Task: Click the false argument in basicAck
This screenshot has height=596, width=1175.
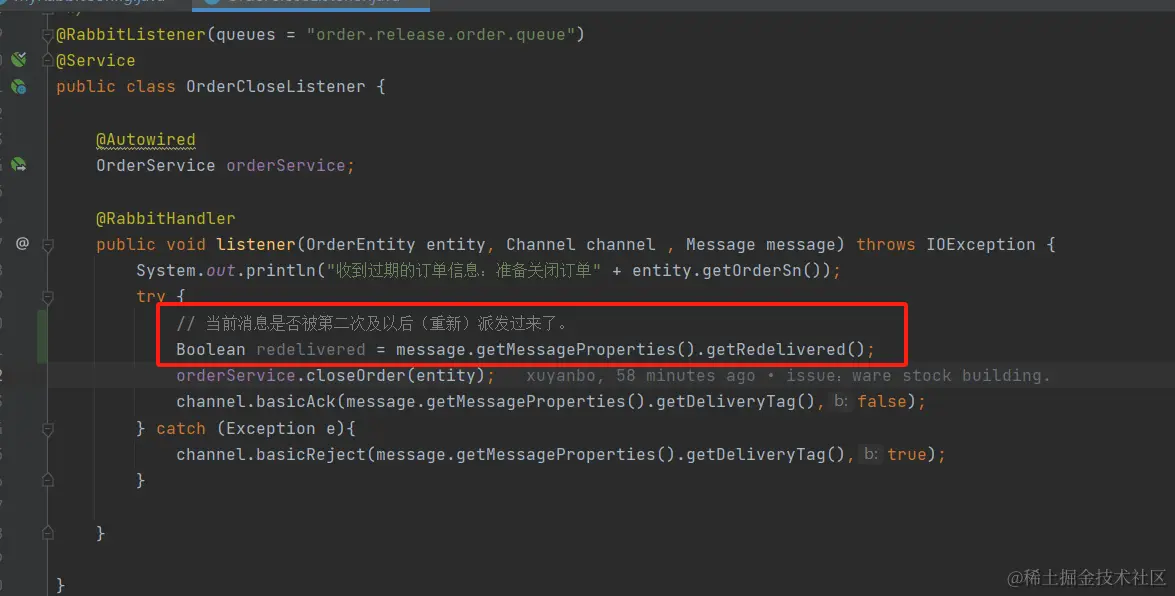Action: 882,402
